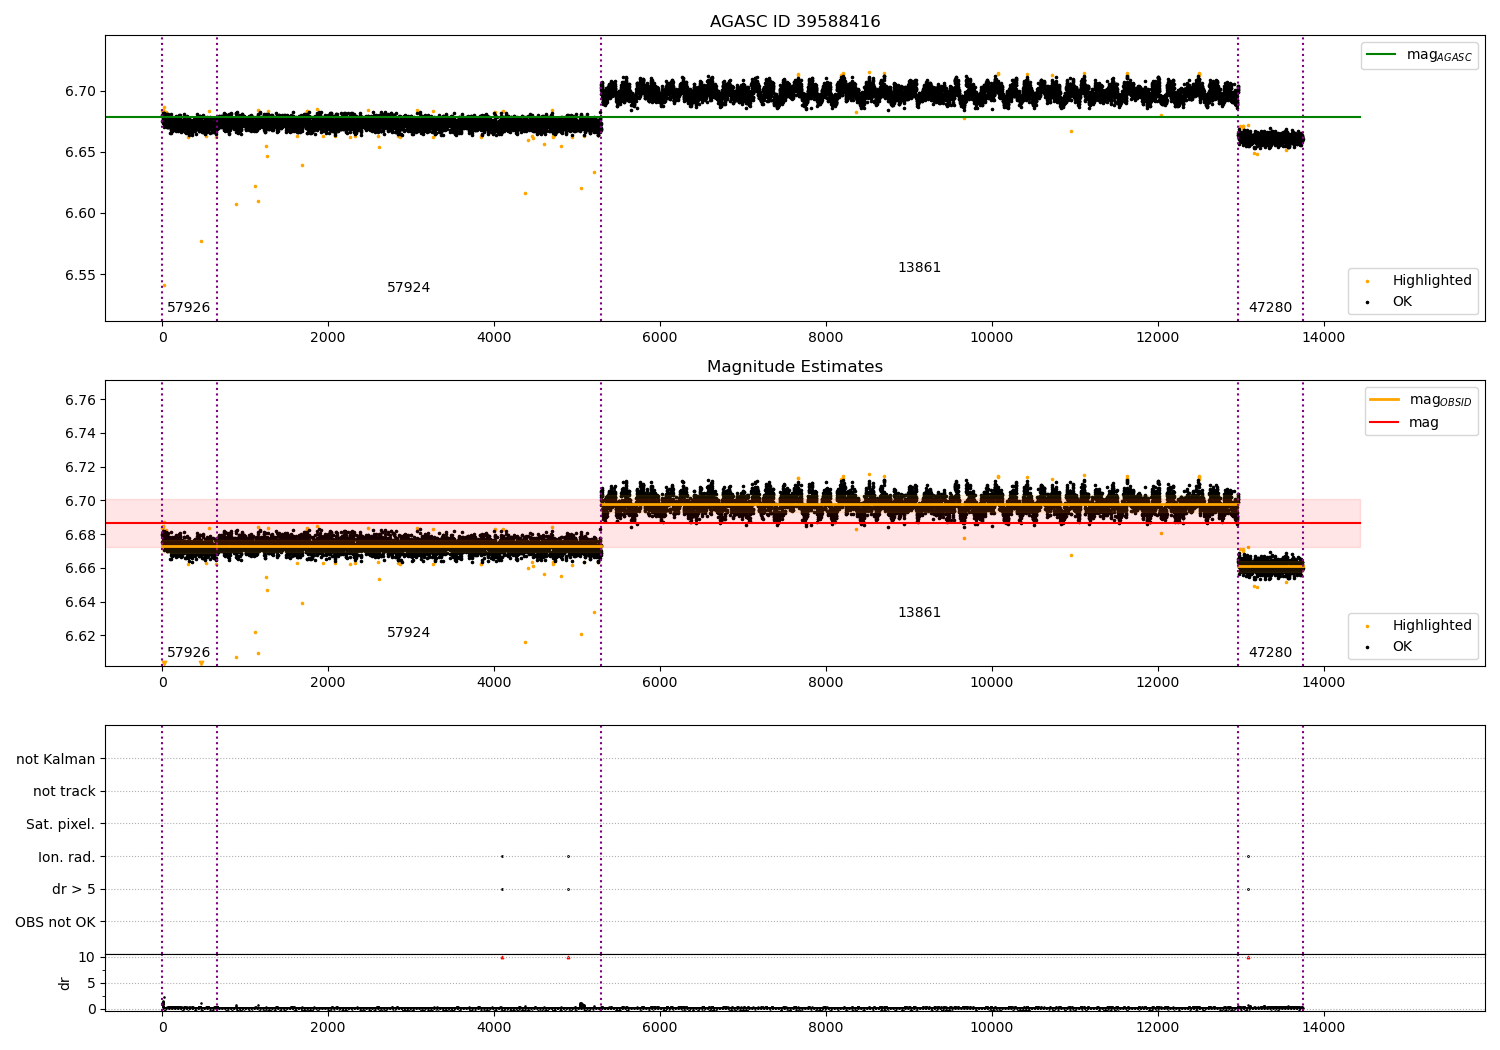Click 'Highlighted' legend entry in the AGASC plot

pyautogui.click(x=1432, y=281)
